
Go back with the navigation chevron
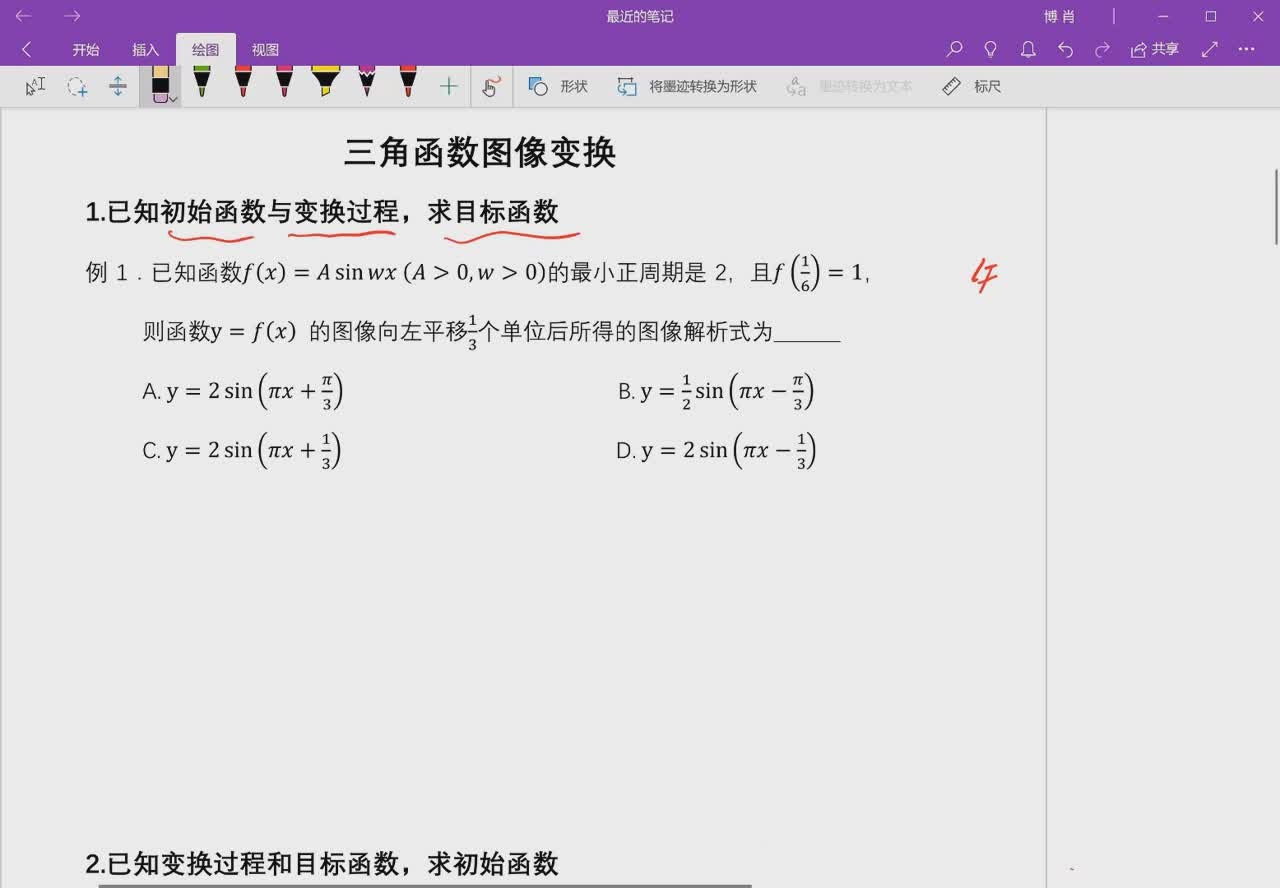[27, 50]
